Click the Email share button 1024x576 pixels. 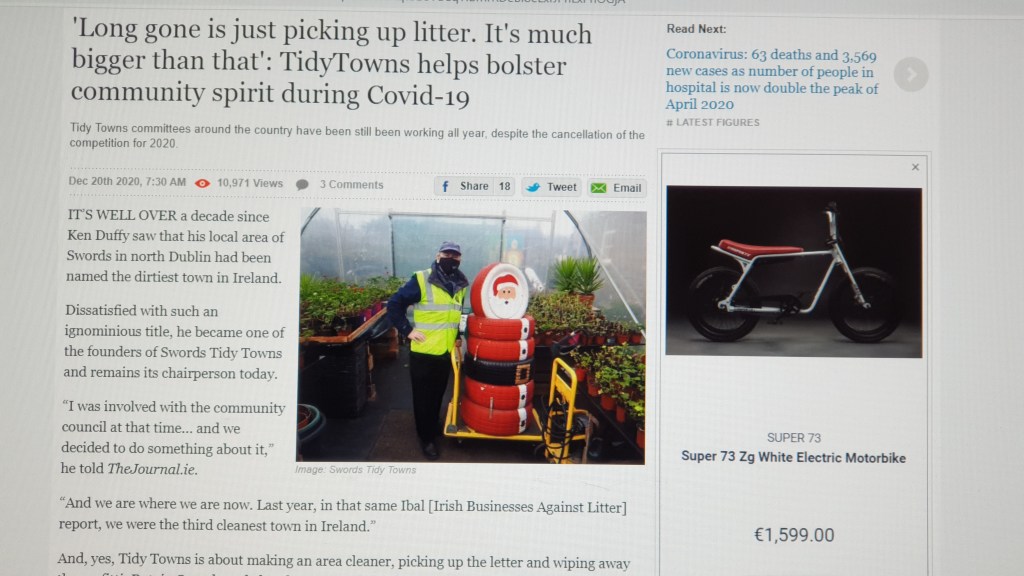616,188
